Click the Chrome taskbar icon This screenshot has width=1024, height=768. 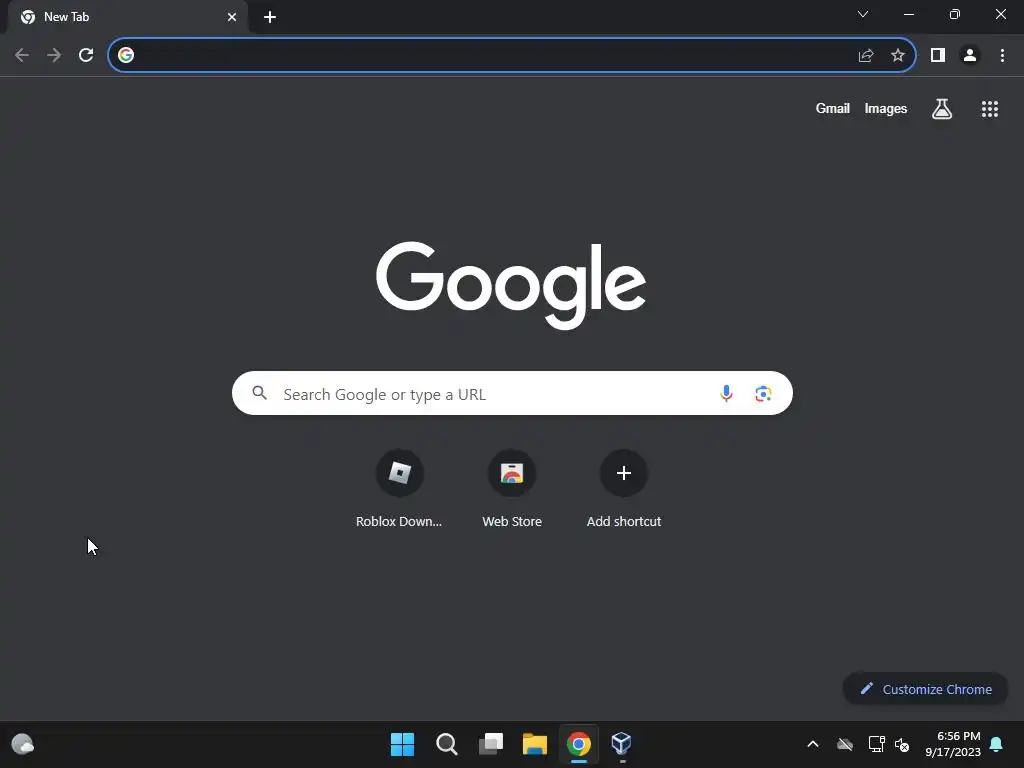579,744
